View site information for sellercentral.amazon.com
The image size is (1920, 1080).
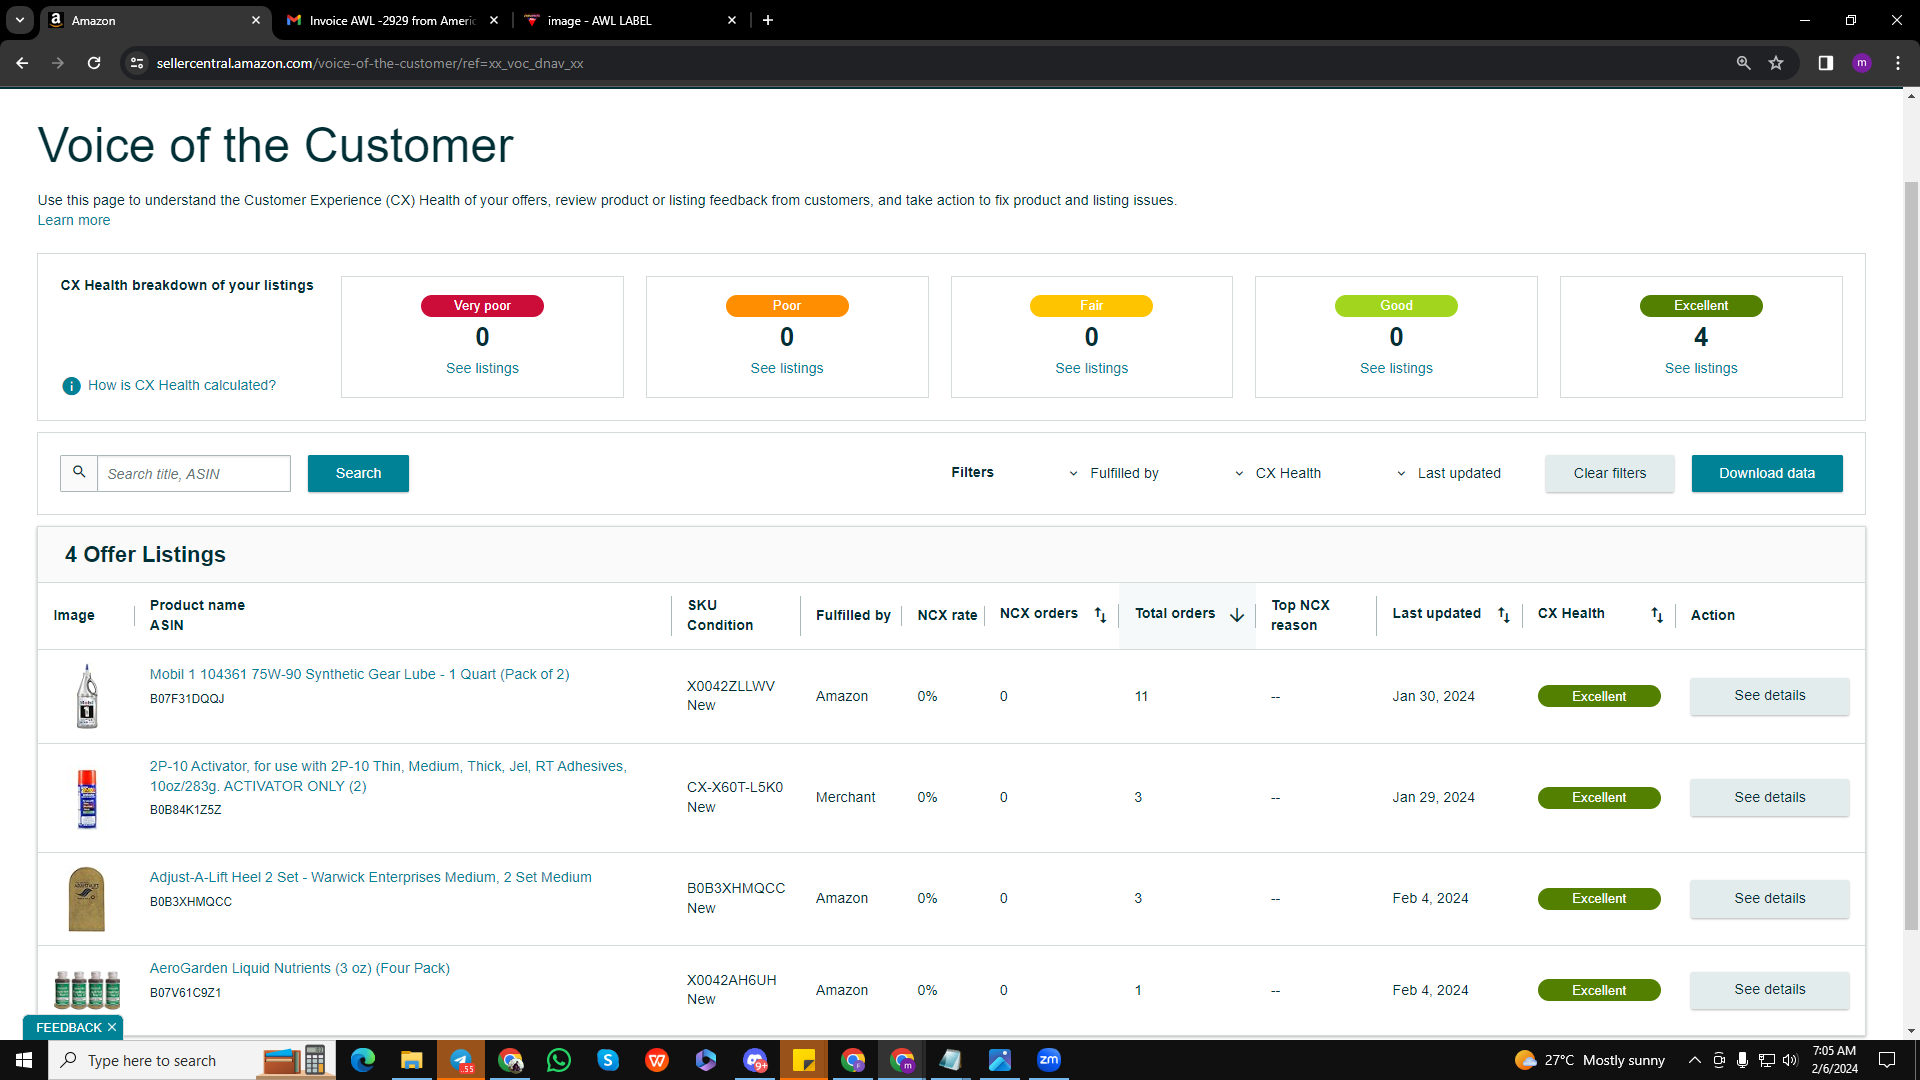pyautogui.click(x=137, y=63)
